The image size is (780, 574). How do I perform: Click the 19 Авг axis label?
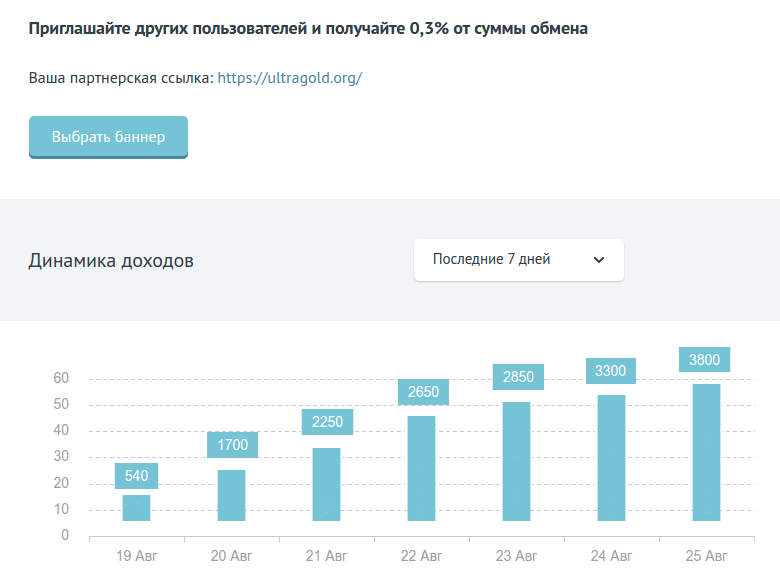pos(136,556)
